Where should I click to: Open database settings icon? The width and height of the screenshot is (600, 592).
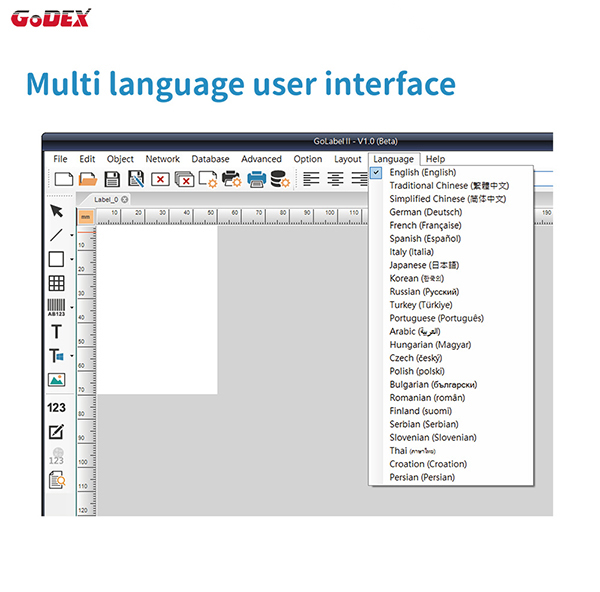click(280, 179)
